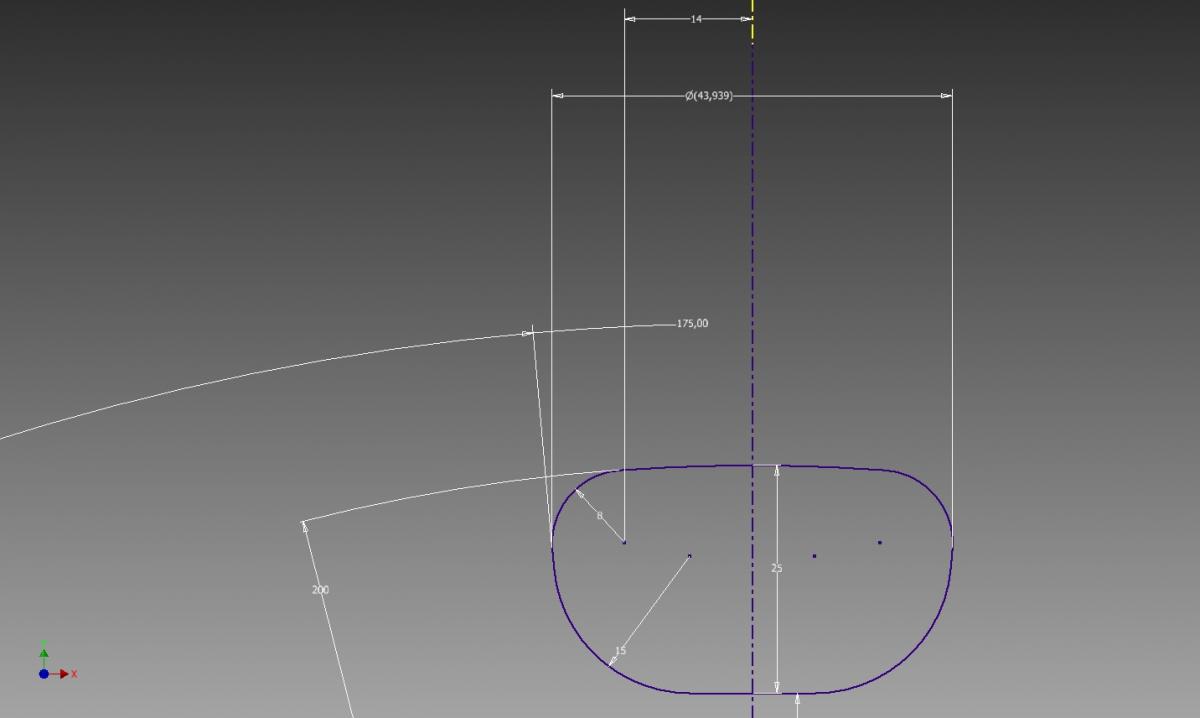
Task: Select the 14 horizontal dimension value
Action: point(696,19)
